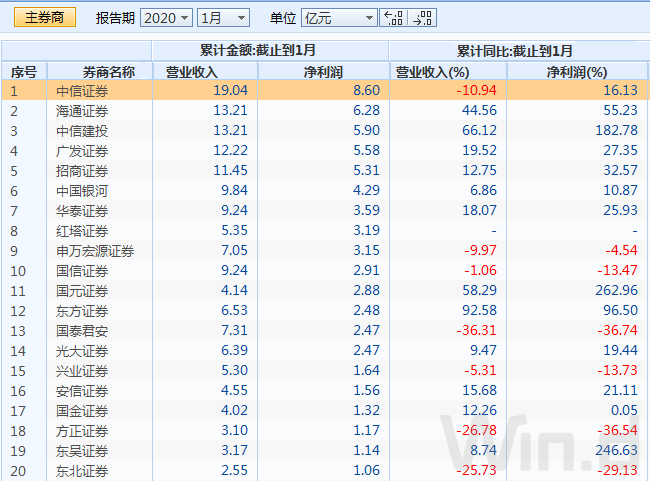Select the 红塔证券 row
Screen dimensions: 650x487
[324, 230]
